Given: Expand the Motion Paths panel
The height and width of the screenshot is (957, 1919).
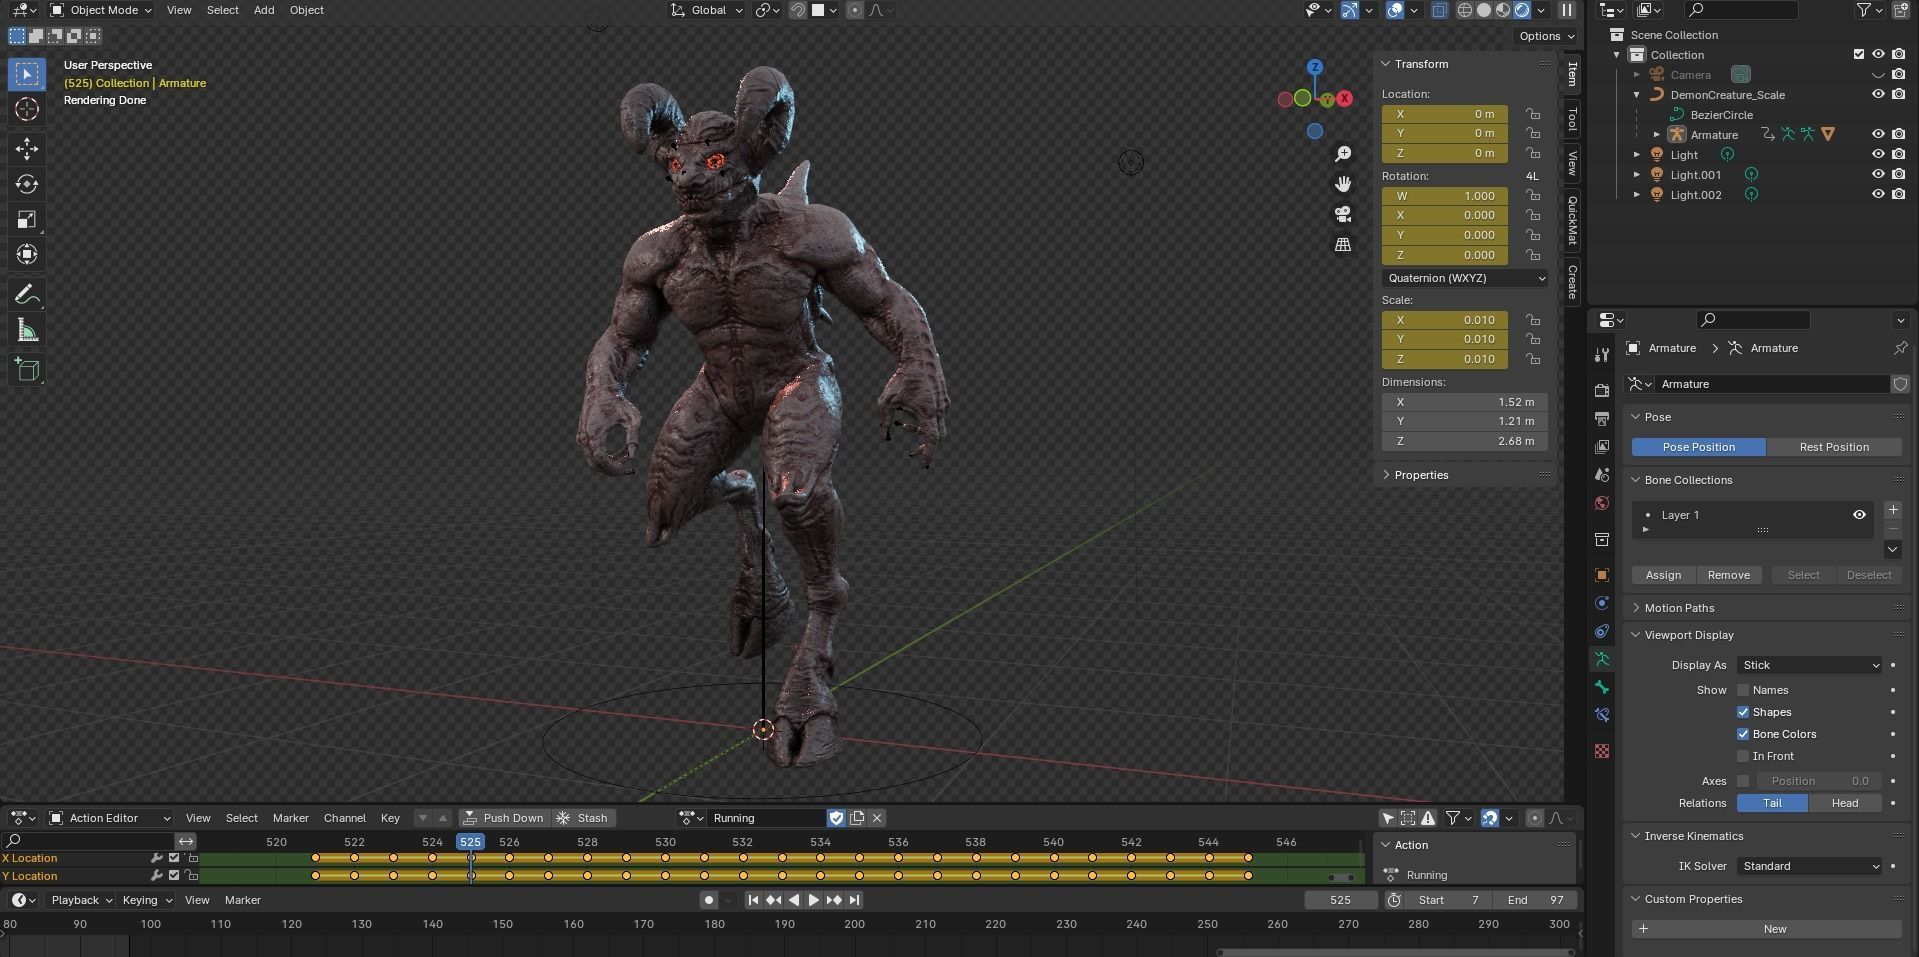Looking at the screenshot, I should 1679,608.
